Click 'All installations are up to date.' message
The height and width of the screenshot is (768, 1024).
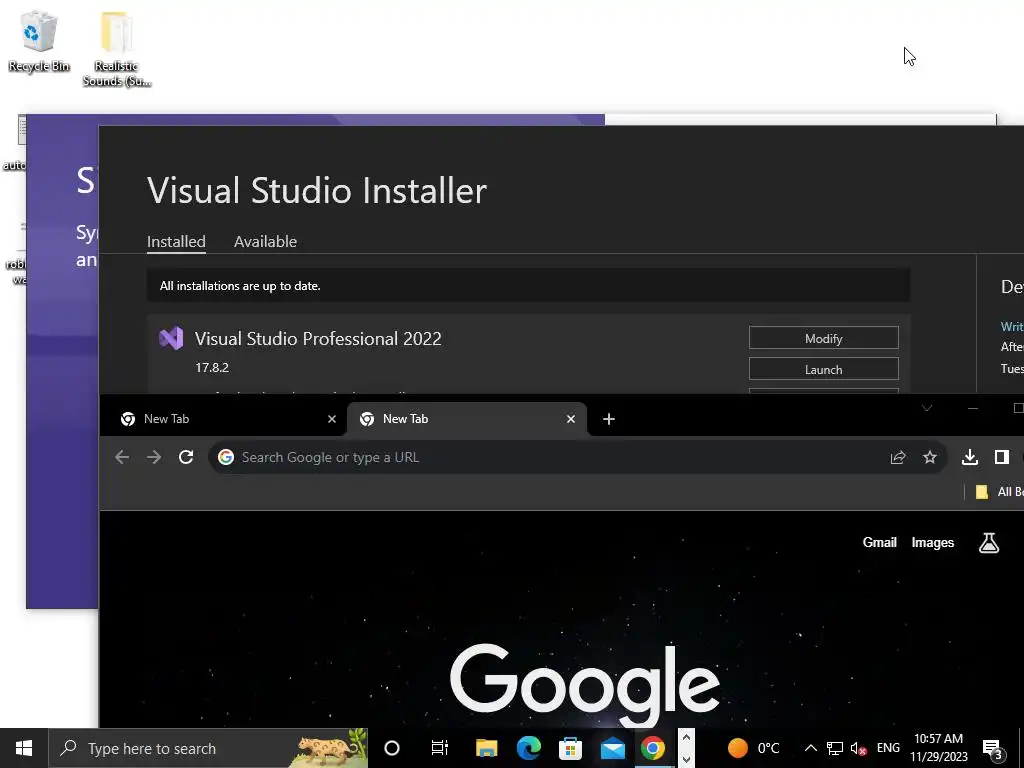point(240,286)
